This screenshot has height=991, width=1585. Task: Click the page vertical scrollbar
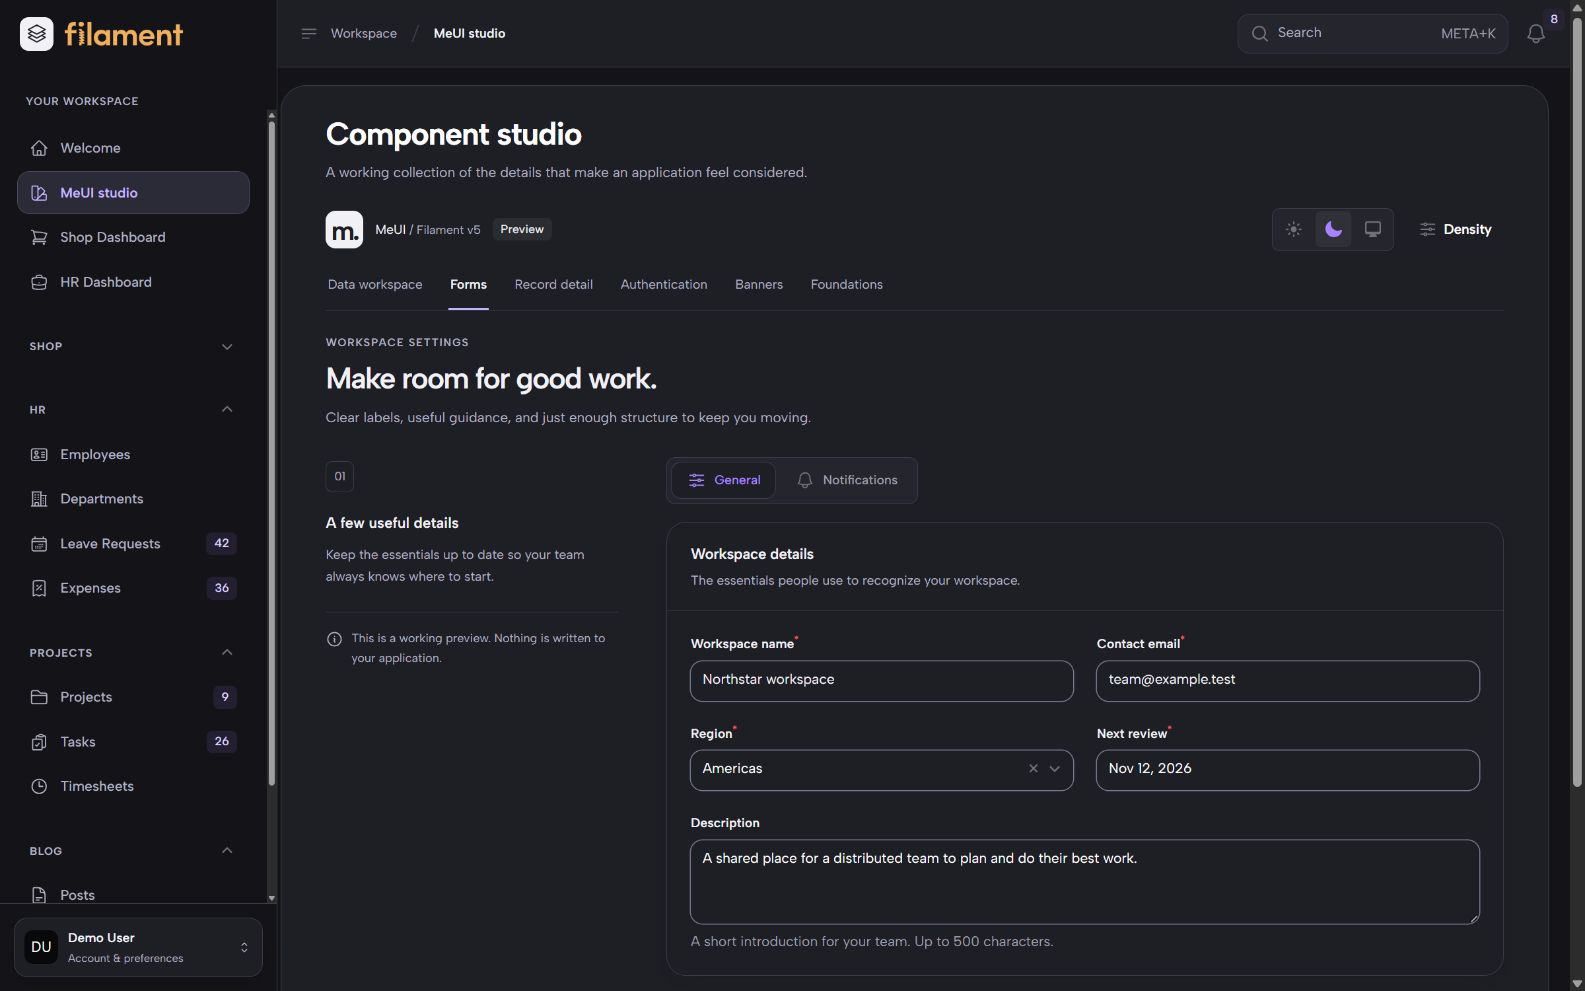(x=1577, y=400)
